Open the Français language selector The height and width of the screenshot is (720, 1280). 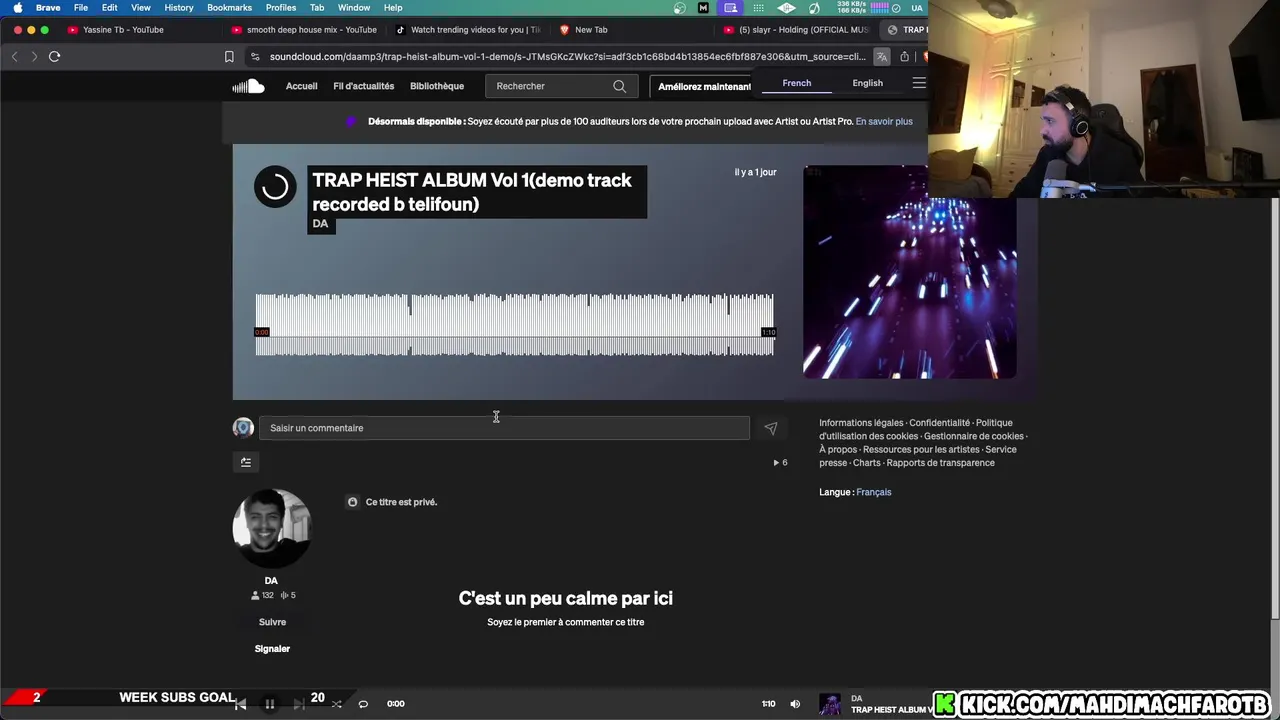coord(873,492)
